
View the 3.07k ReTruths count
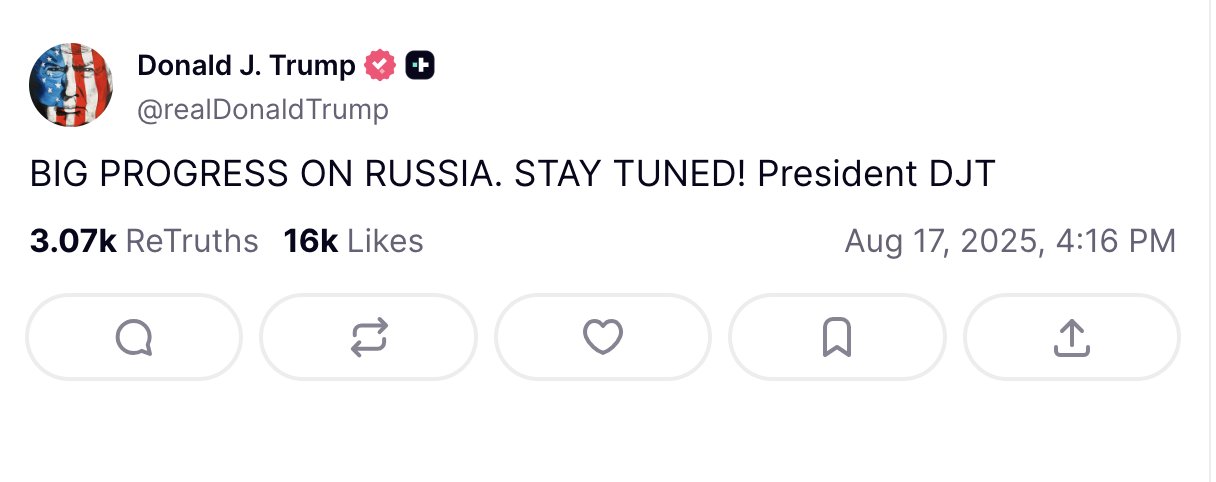tap(73, 241)
